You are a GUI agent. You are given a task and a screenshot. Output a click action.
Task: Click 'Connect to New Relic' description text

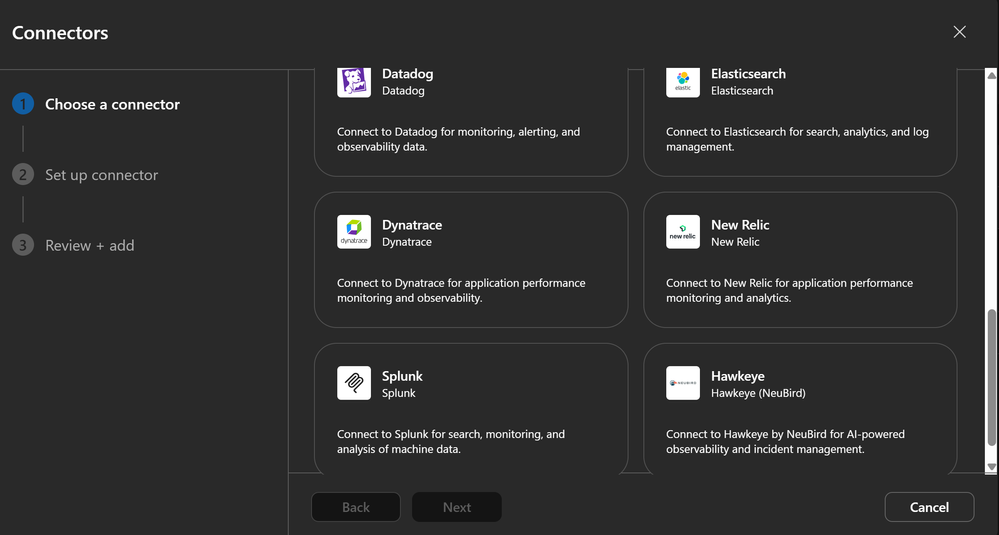789,290
